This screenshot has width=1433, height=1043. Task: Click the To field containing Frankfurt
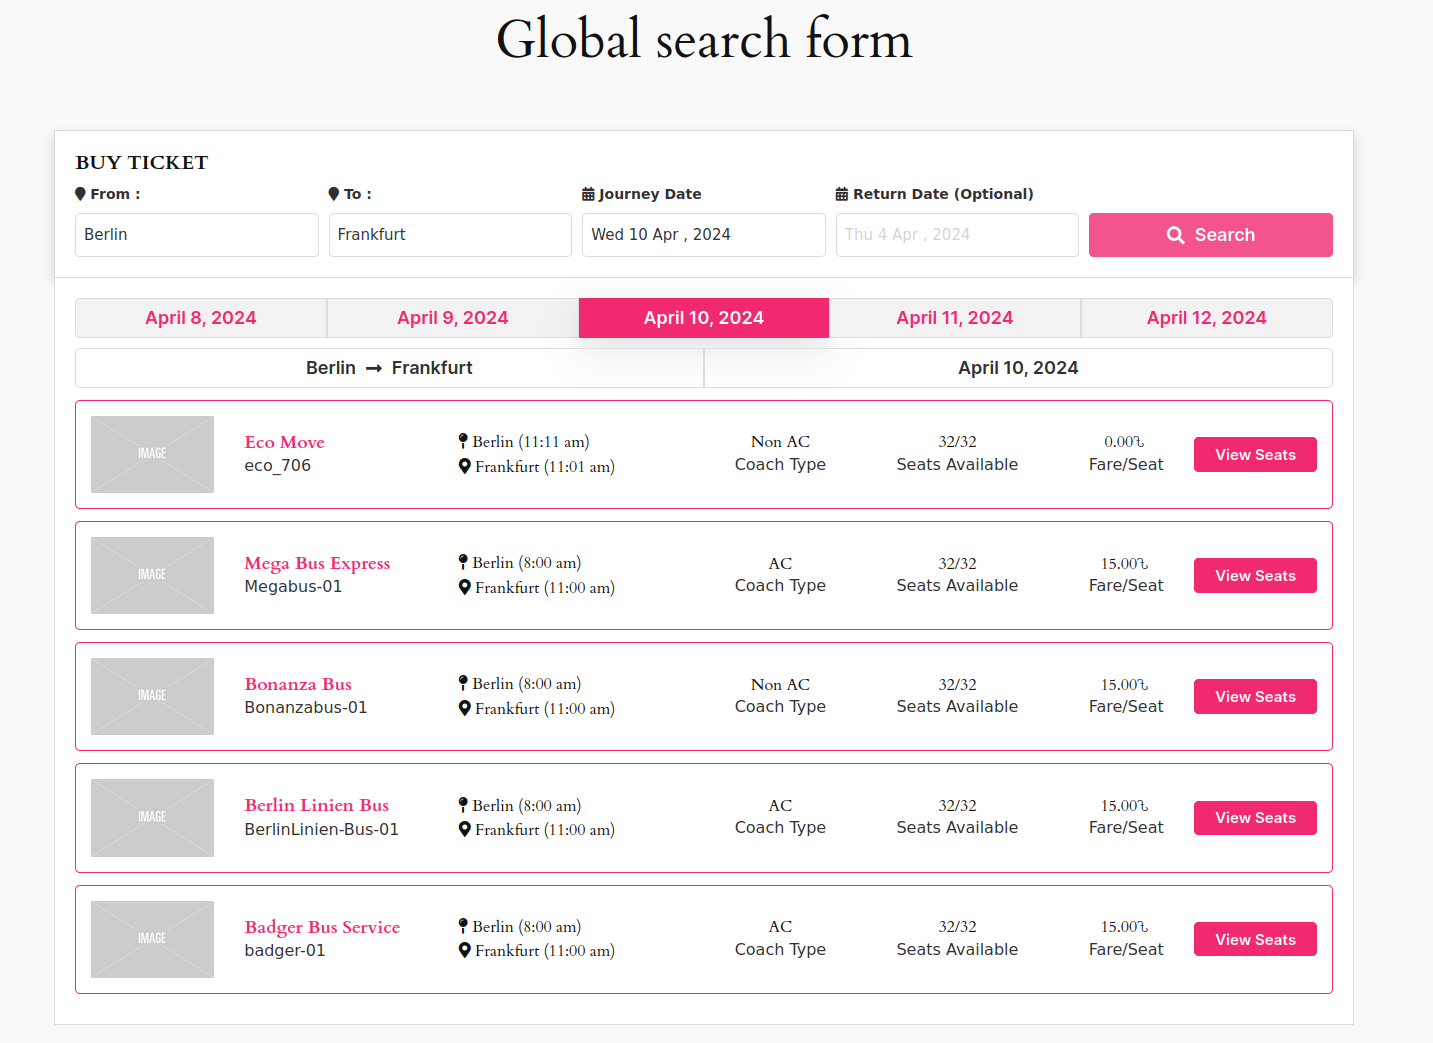pyautogui.click(x=450, y=235)
